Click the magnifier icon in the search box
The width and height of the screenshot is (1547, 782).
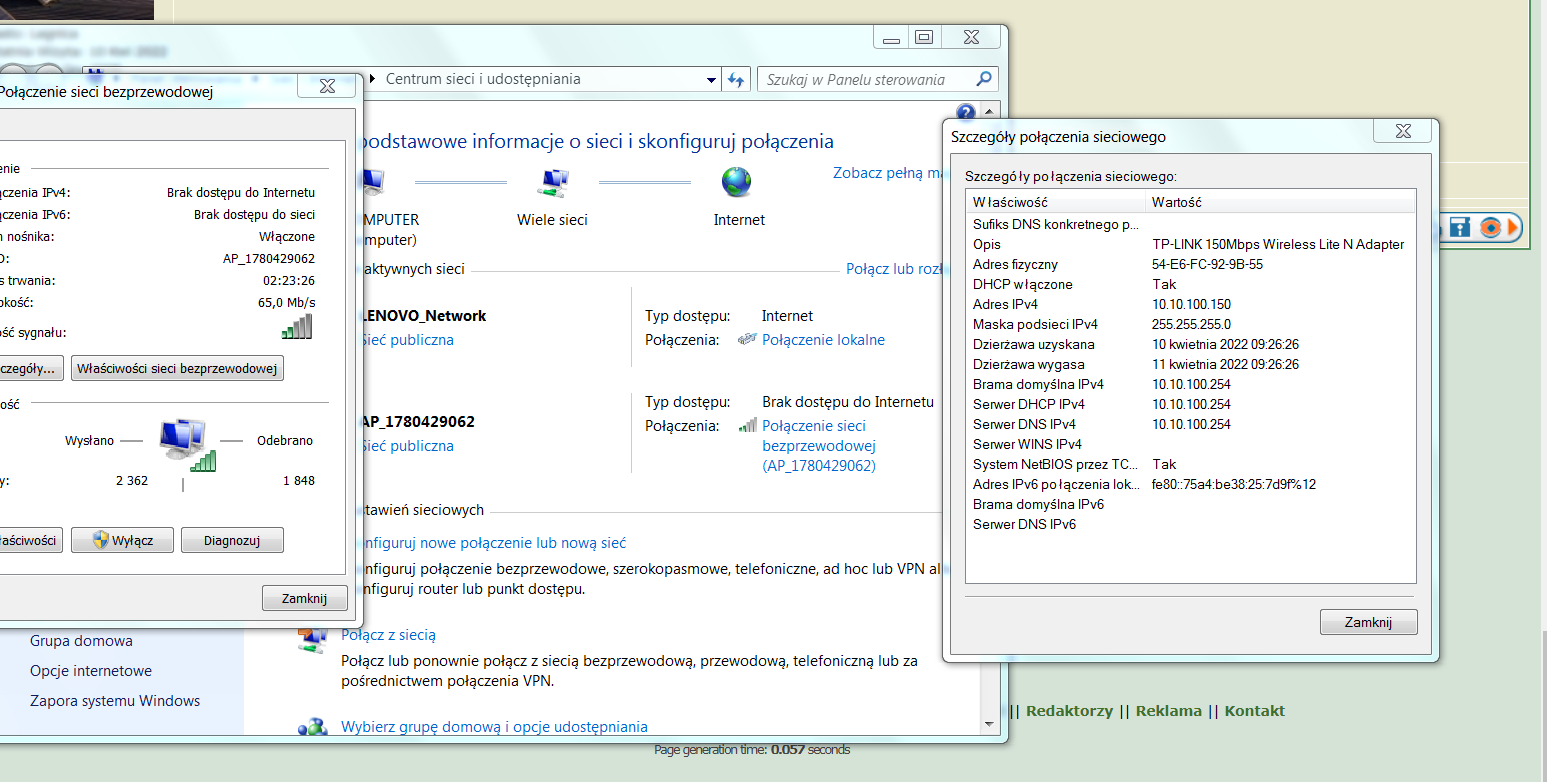(984, 79)
